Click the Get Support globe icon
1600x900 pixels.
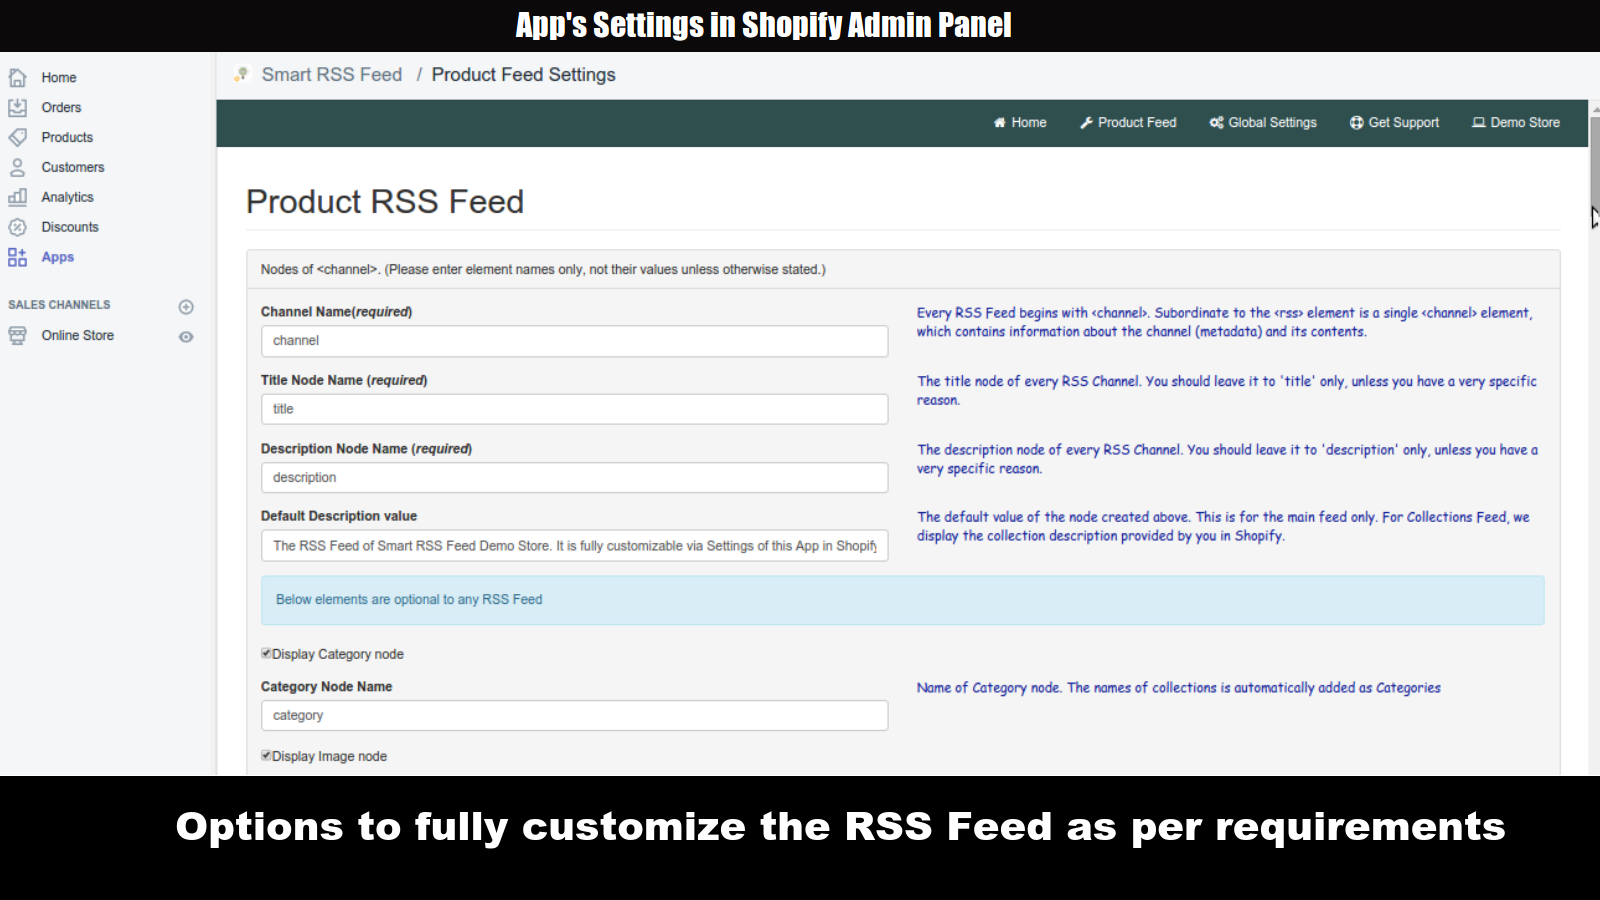(x=1357, y=122)
